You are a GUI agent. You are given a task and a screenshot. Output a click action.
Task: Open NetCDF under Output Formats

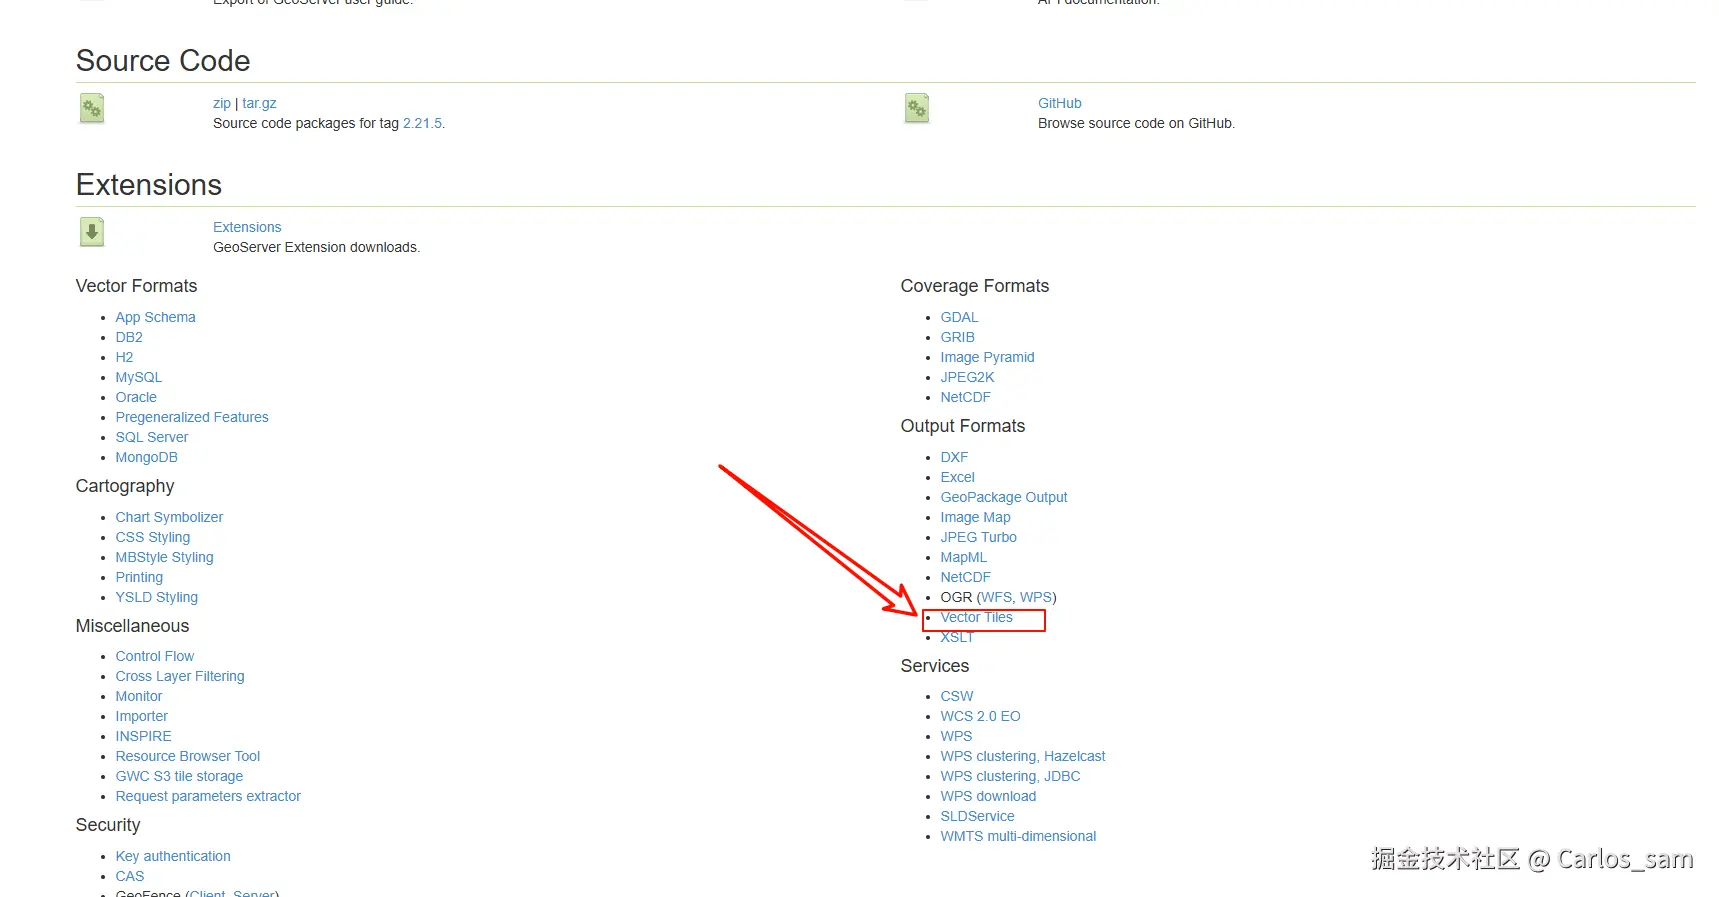pyautogui.click(x=965, y=577)
